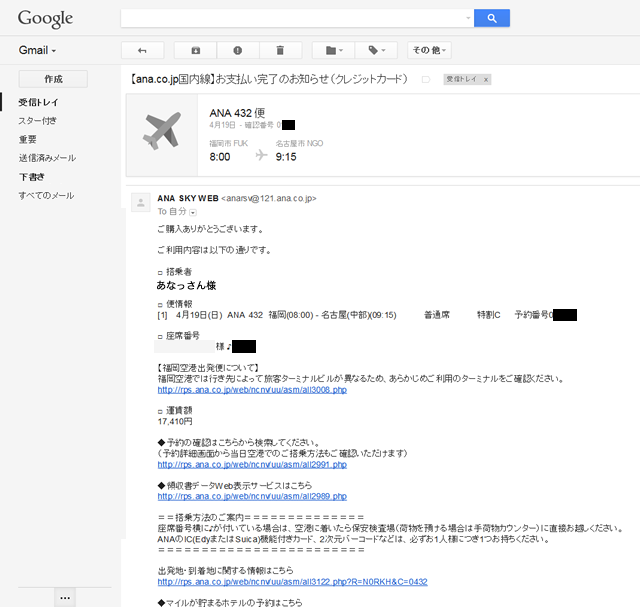
Task: Open the 送信済みメール sent folder
Action: point(47,158)
